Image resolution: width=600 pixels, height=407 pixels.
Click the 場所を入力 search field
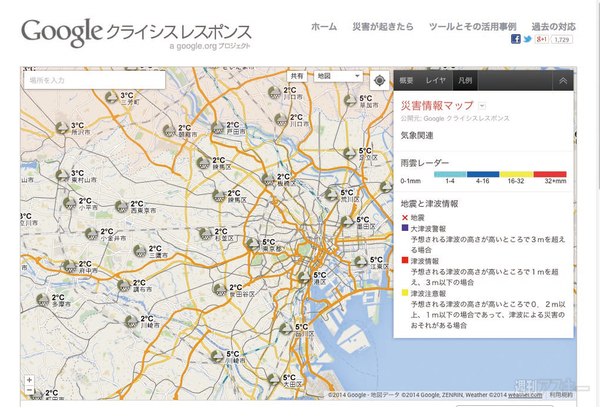[95, 80]
